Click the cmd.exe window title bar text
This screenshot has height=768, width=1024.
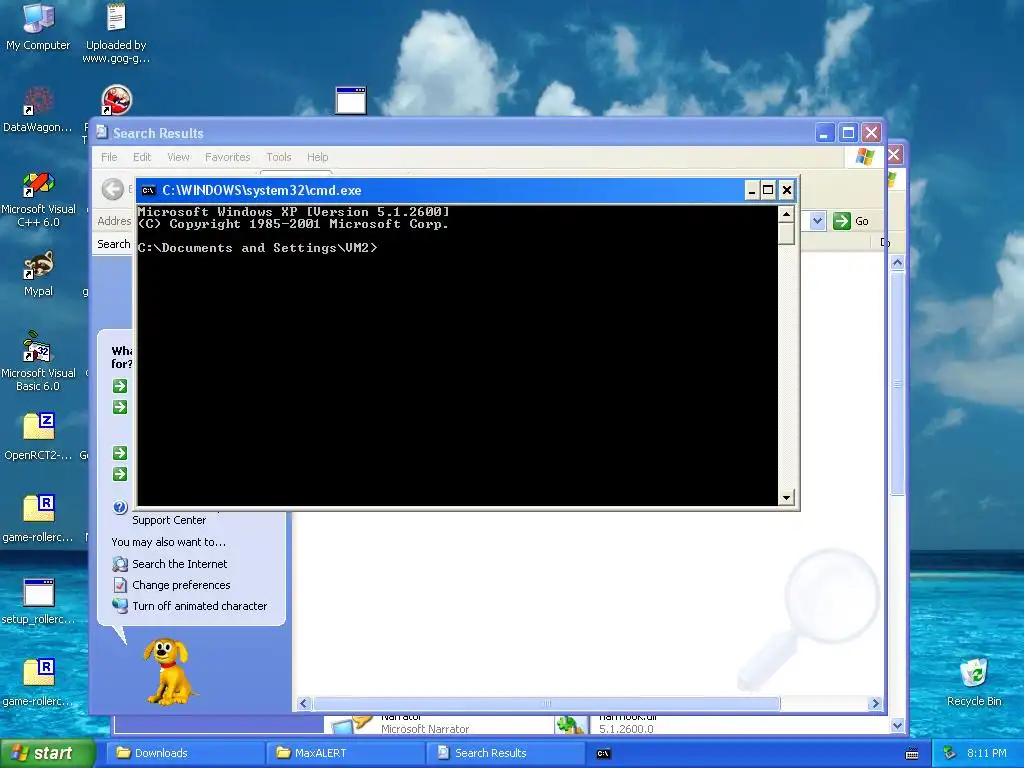pyautogui.click(x=261, y=190)
